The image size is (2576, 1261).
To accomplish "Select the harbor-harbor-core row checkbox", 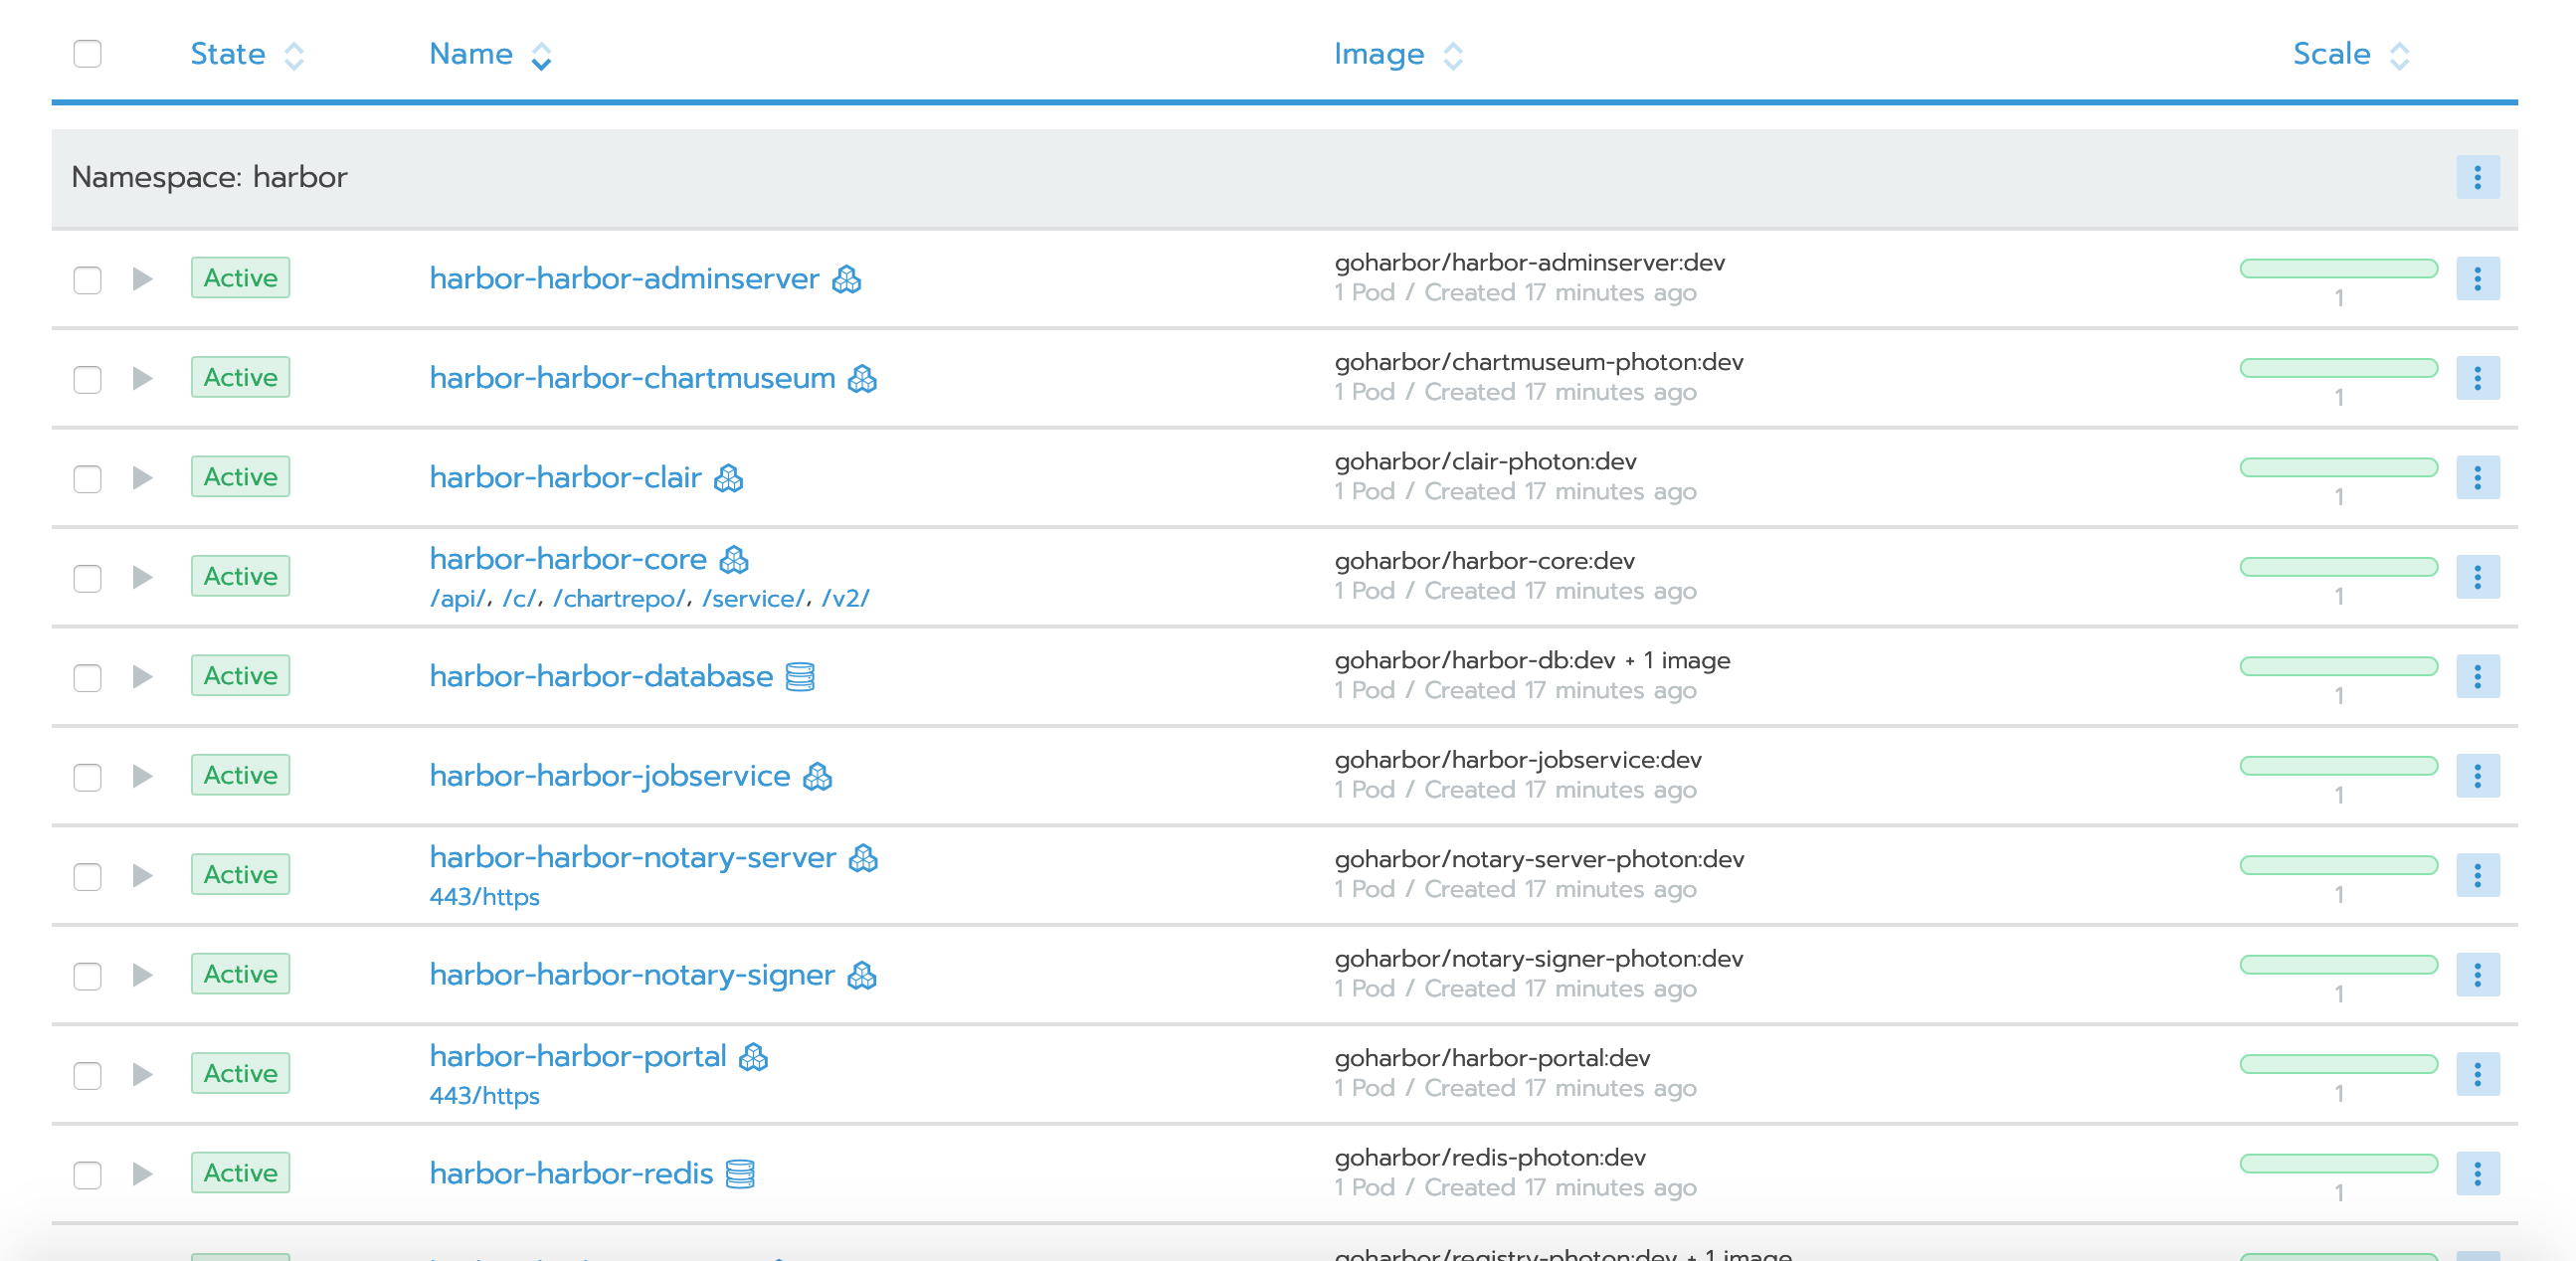I will tap(88, 579).
